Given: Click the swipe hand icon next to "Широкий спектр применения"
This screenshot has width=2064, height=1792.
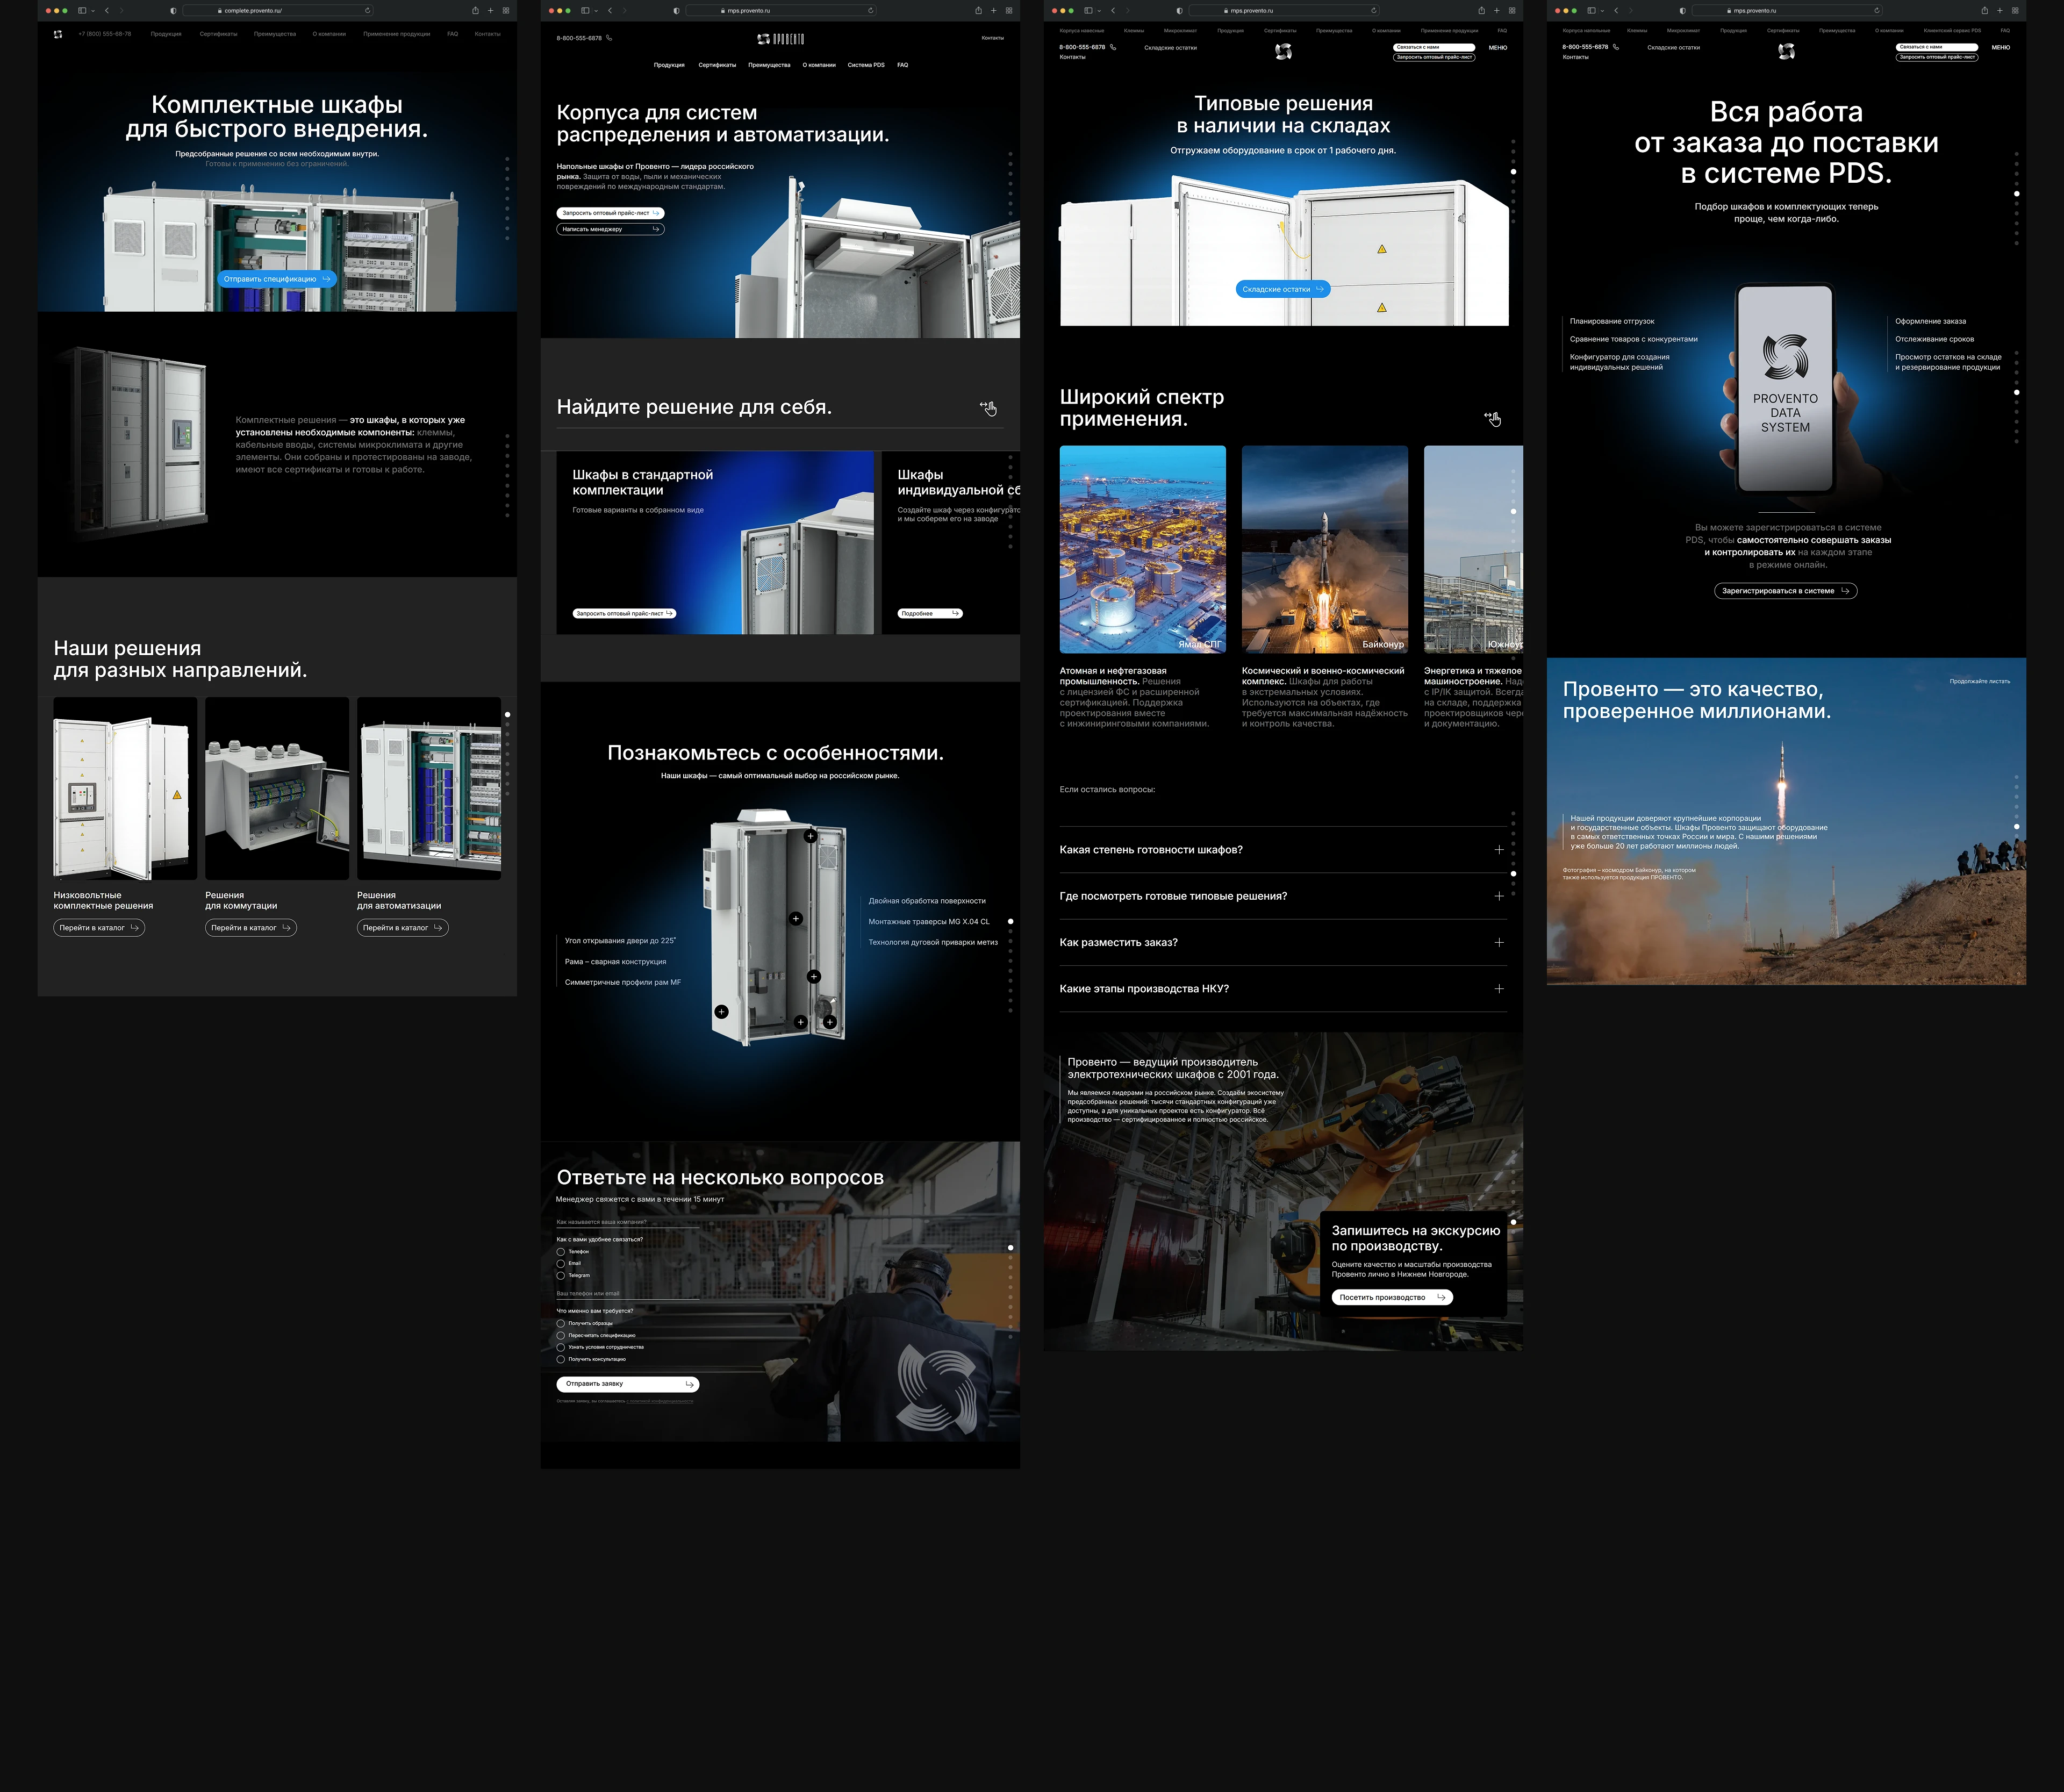Looking at the screenshot, I should pos(1492,418).
